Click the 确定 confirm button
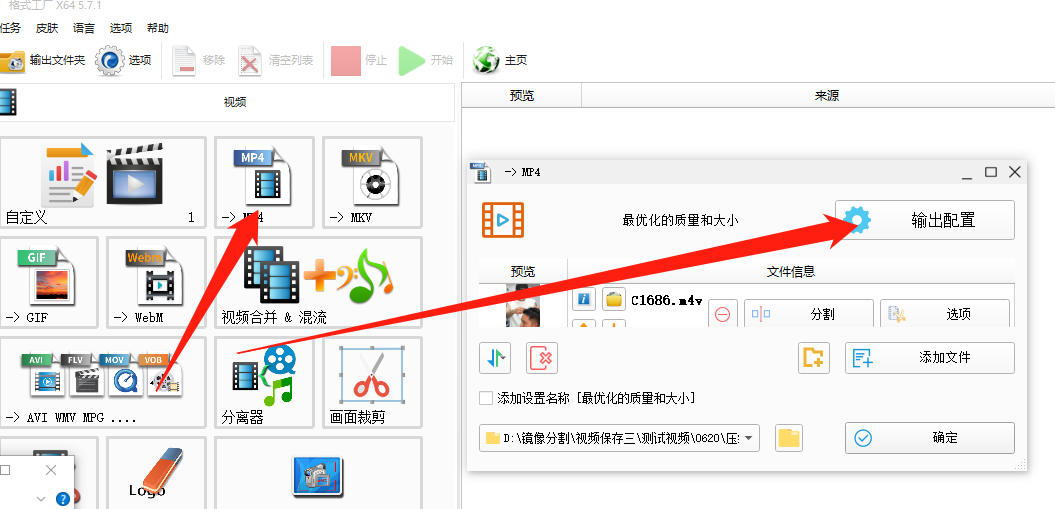 click(930, 438)
